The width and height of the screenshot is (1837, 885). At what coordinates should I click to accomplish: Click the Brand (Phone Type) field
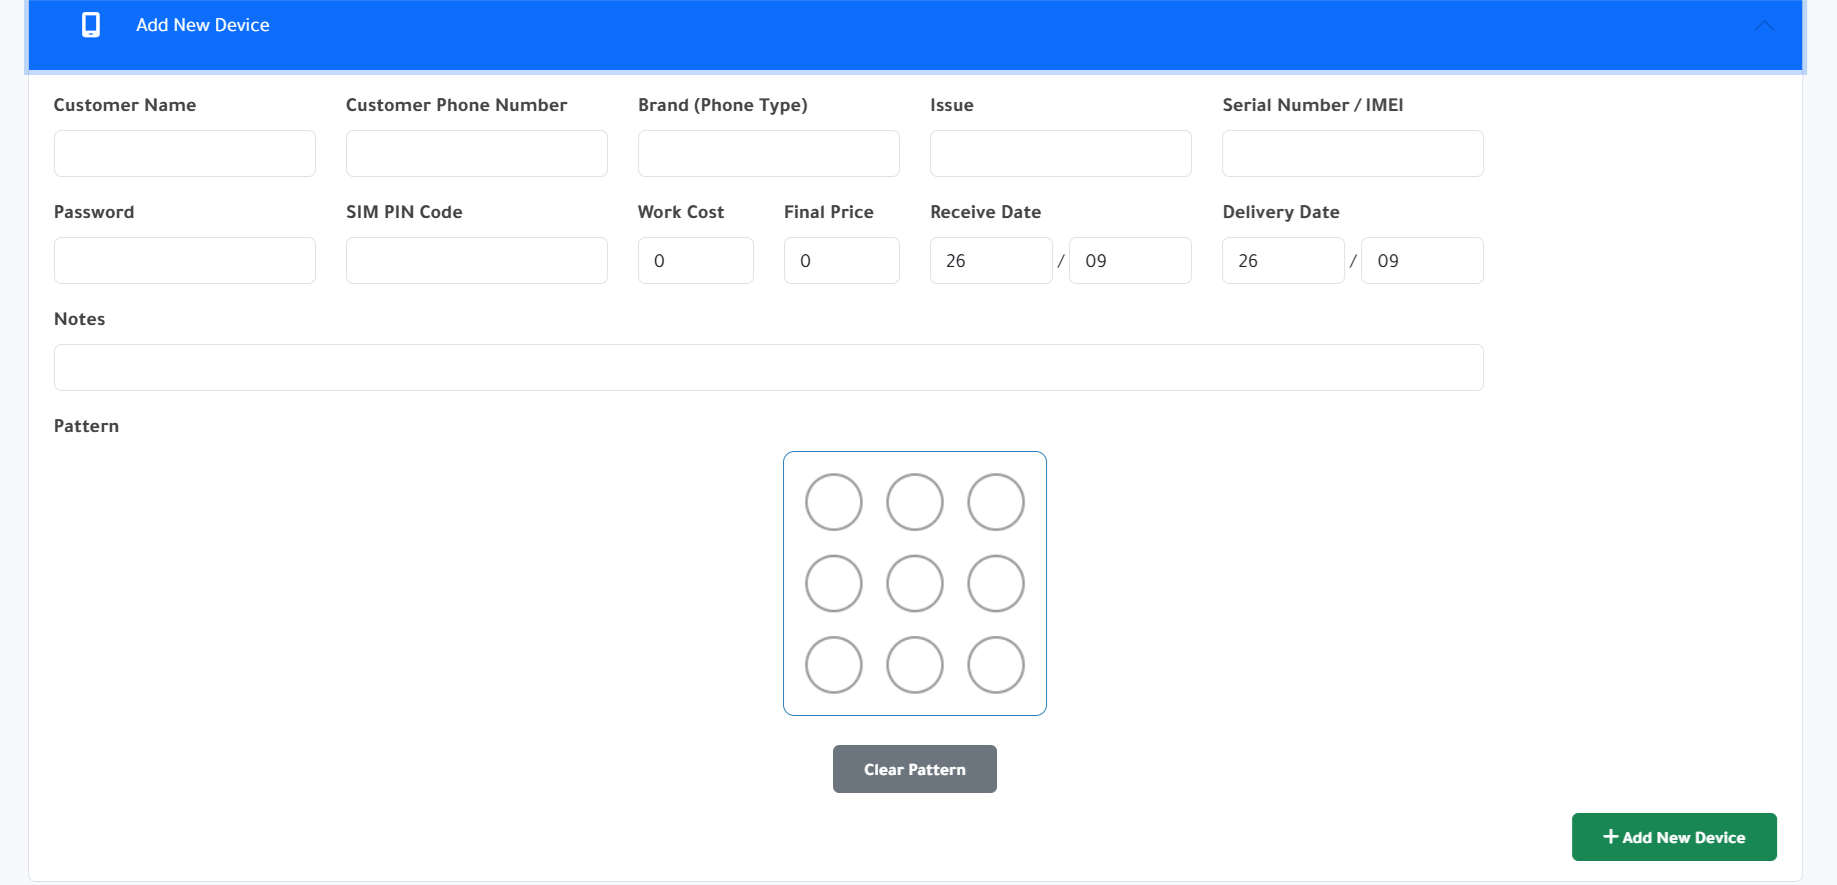768,154
